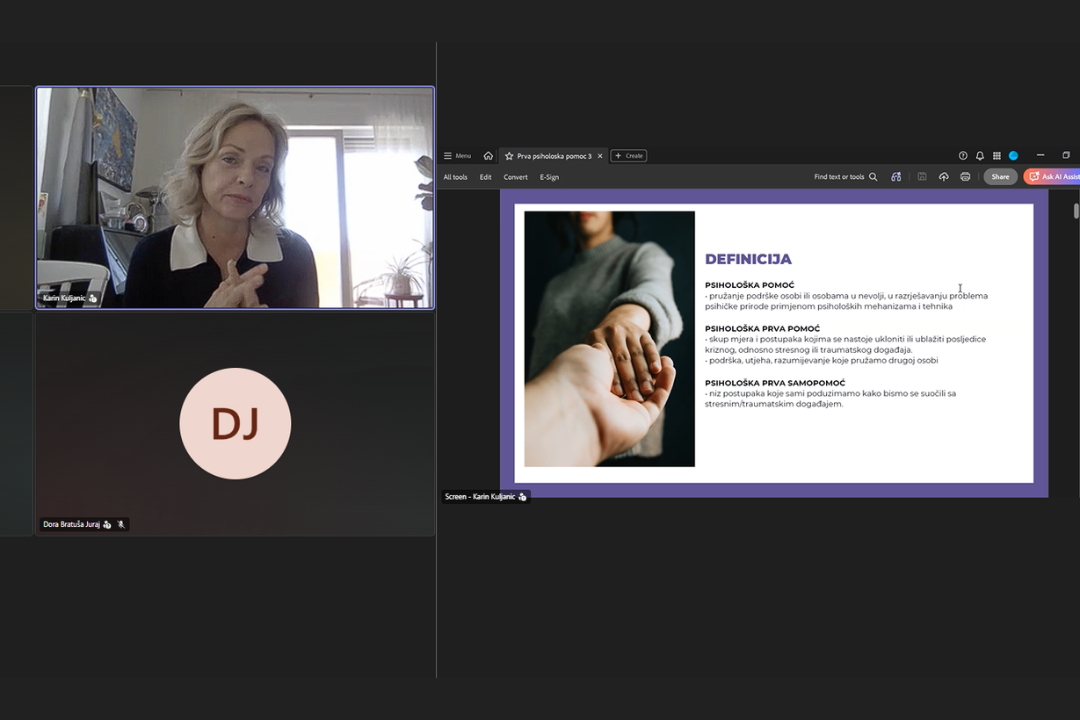Star the Prva psiholoska pomoc 3 document

click(x=509, y=156)
